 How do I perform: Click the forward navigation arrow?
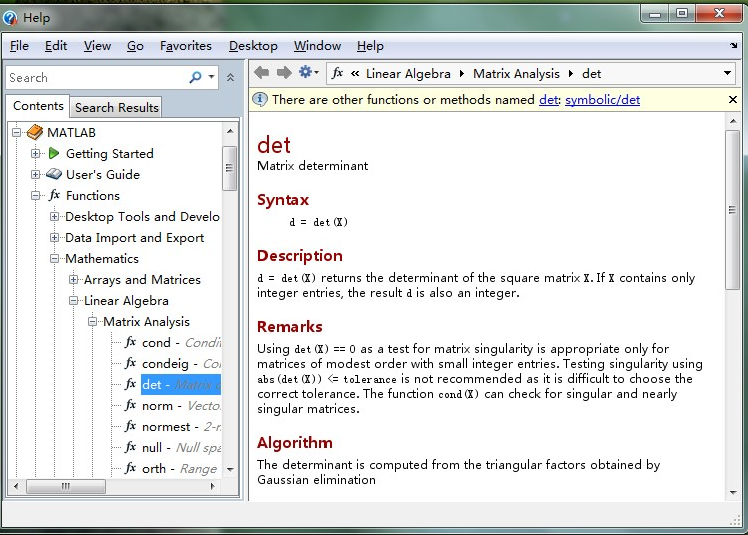pyautogui.click(x=284, y=73)
